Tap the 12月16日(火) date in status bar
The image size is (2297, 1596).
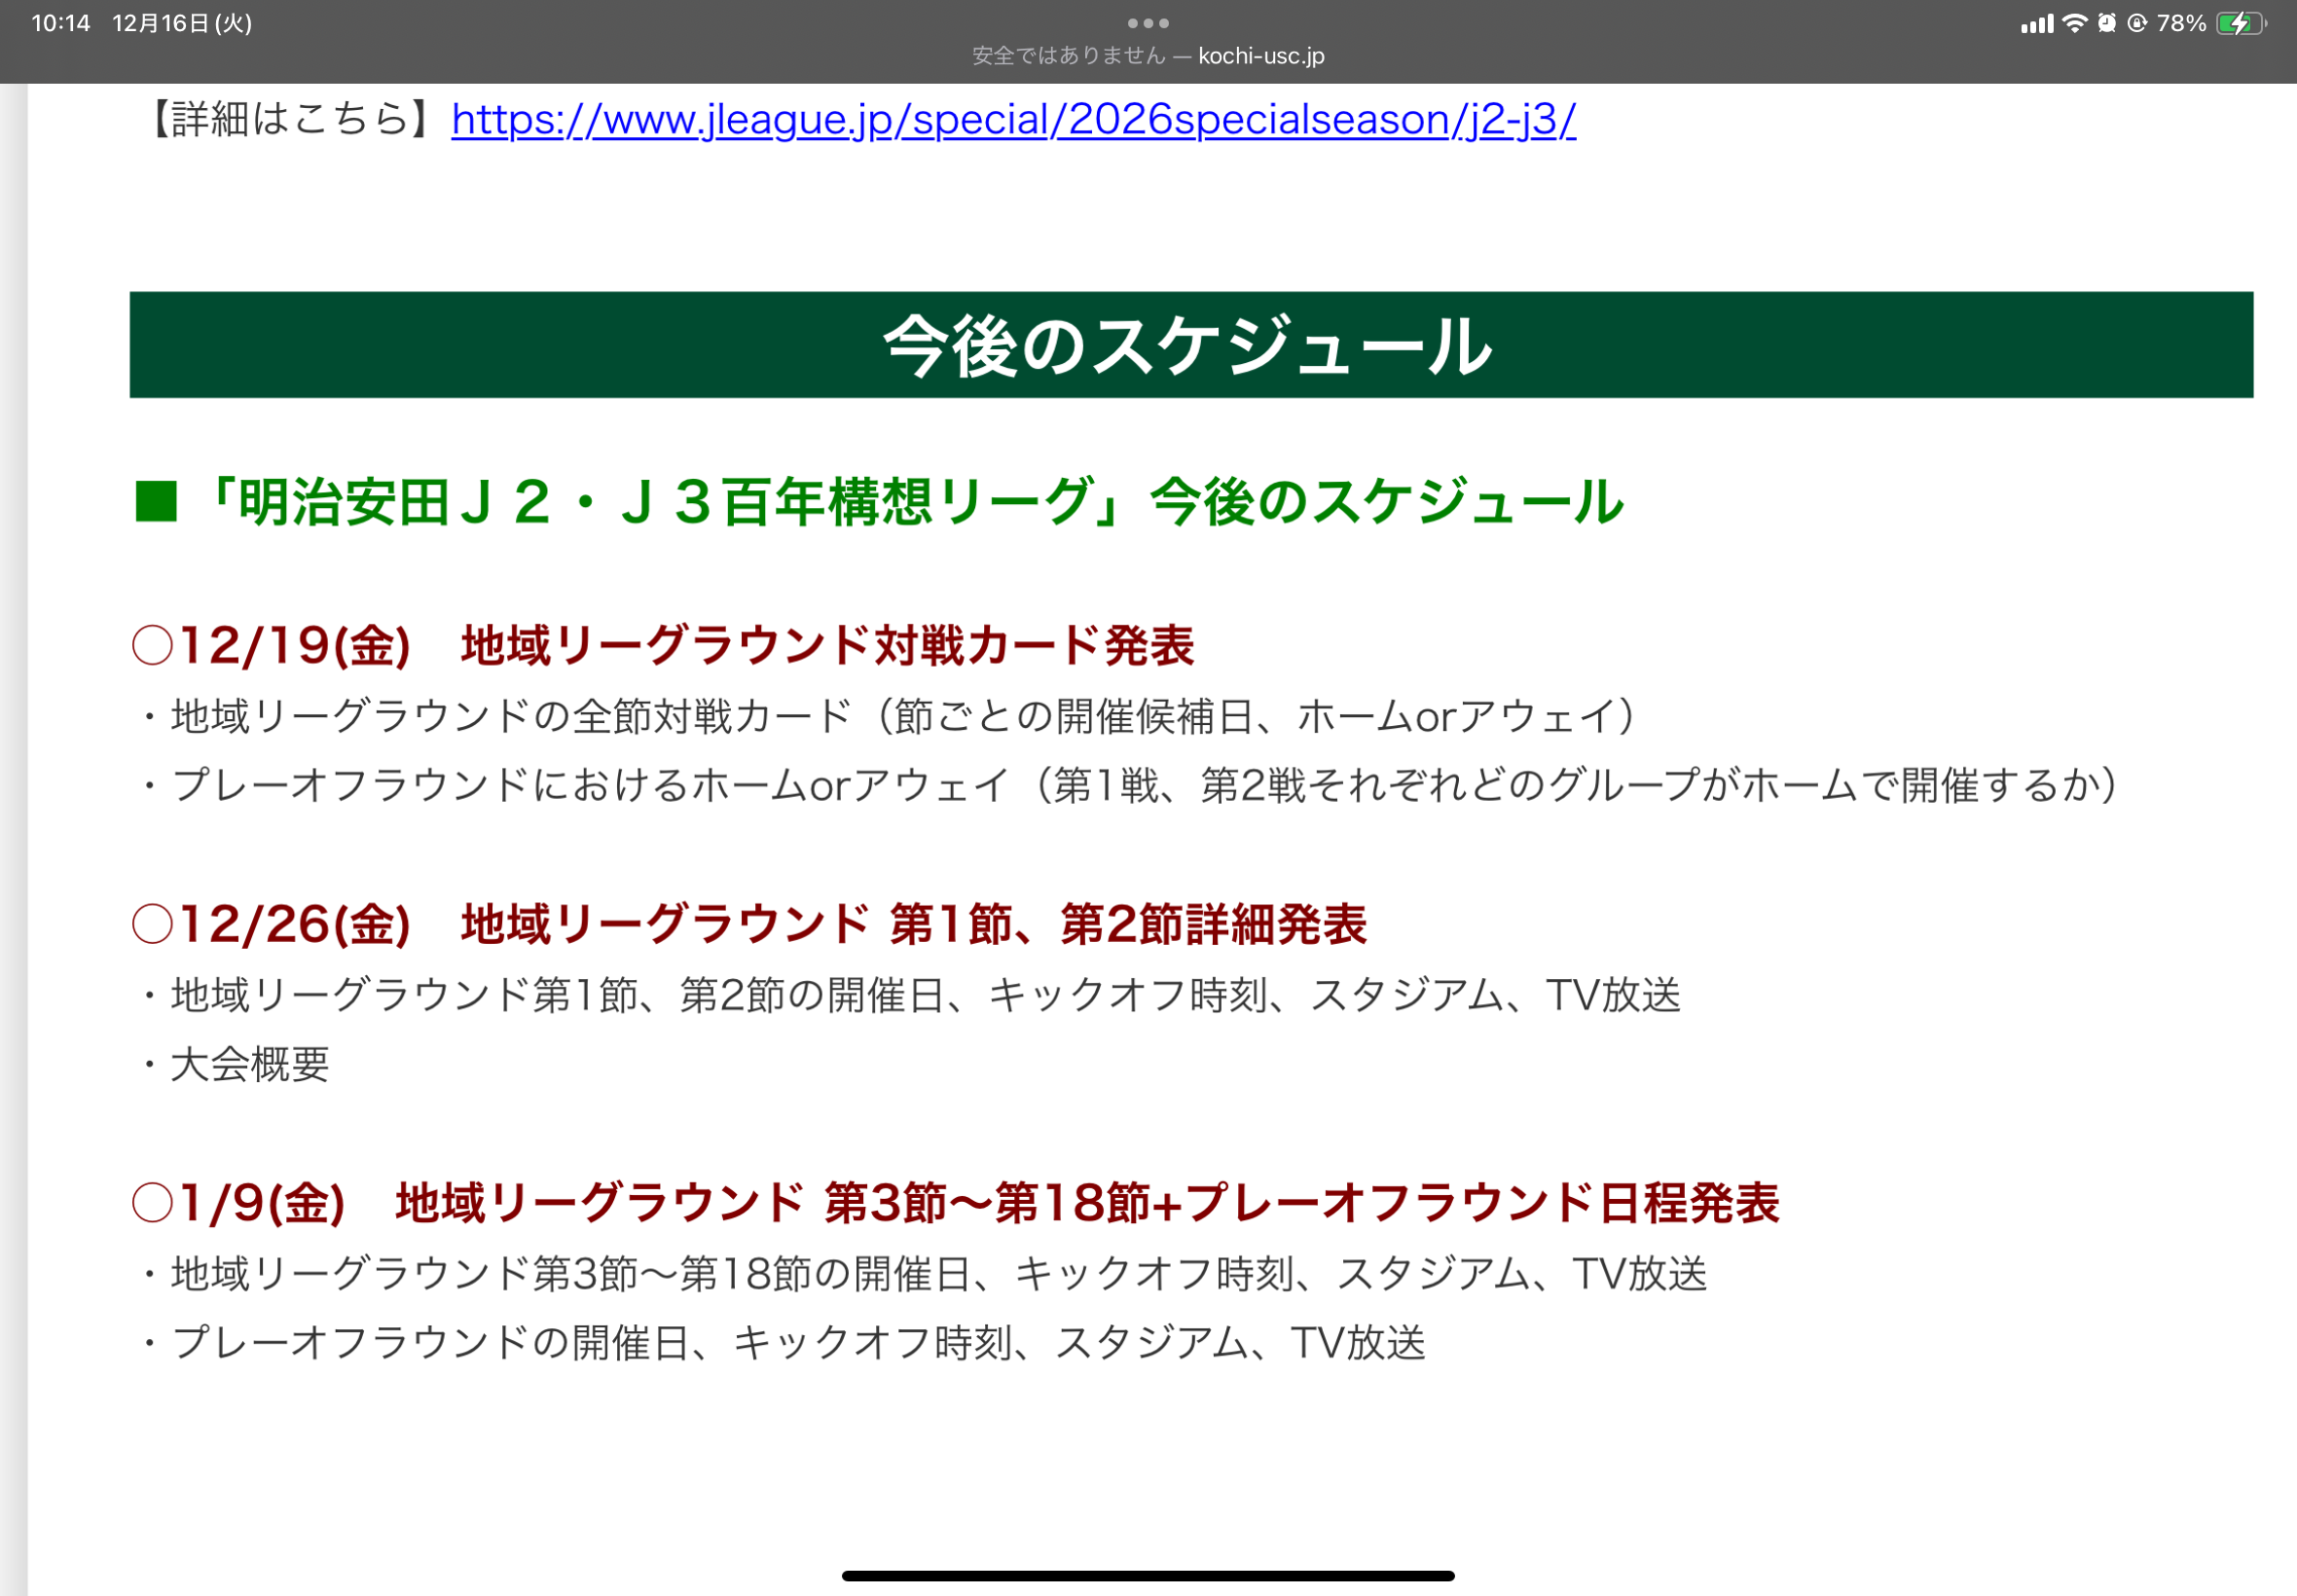(x=182, y=23)
